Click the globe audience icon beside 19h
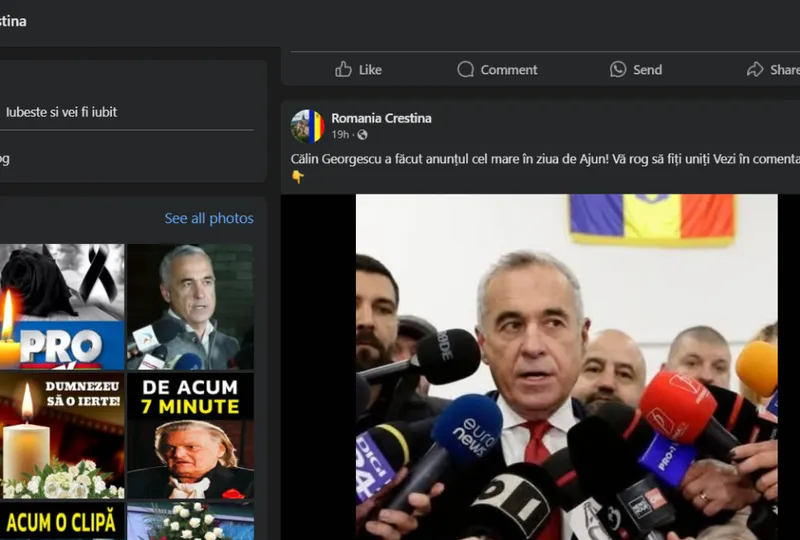Screen dimensions: 800x540 (362, 135)
